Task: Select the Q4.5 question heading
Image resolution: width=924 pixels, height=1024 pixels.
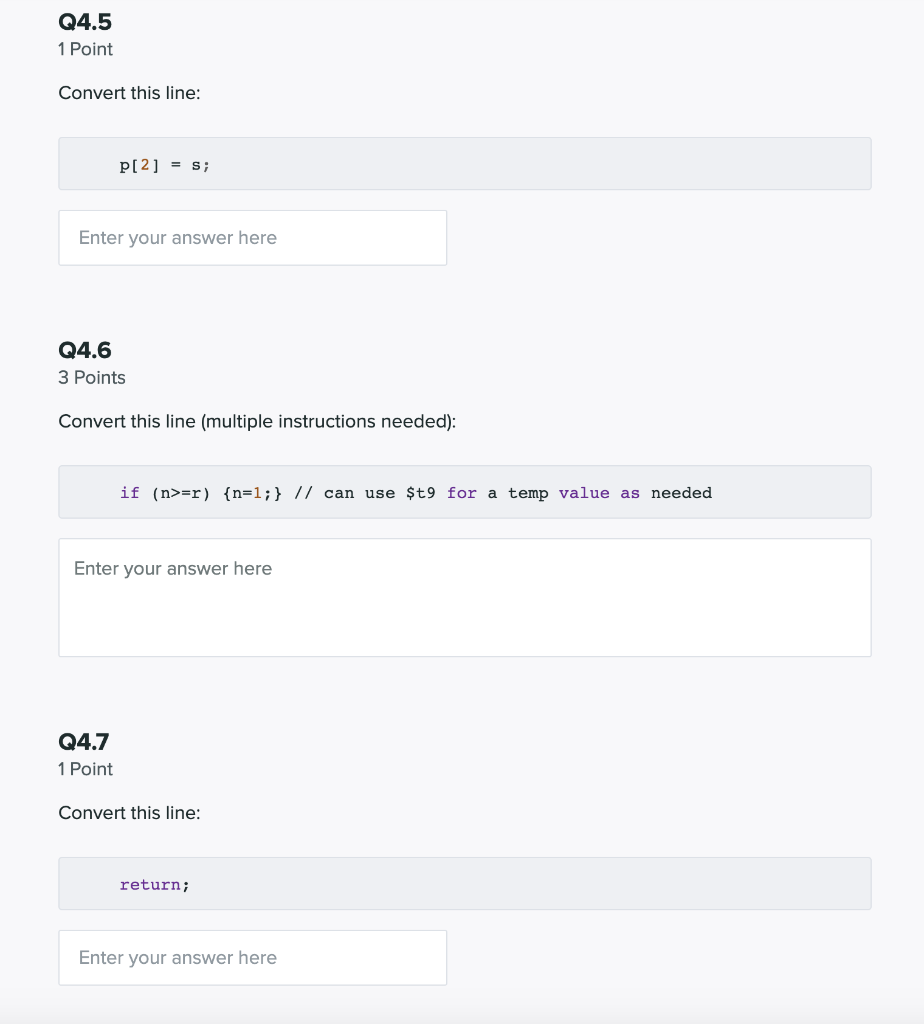Action: [x=84, y=21]
